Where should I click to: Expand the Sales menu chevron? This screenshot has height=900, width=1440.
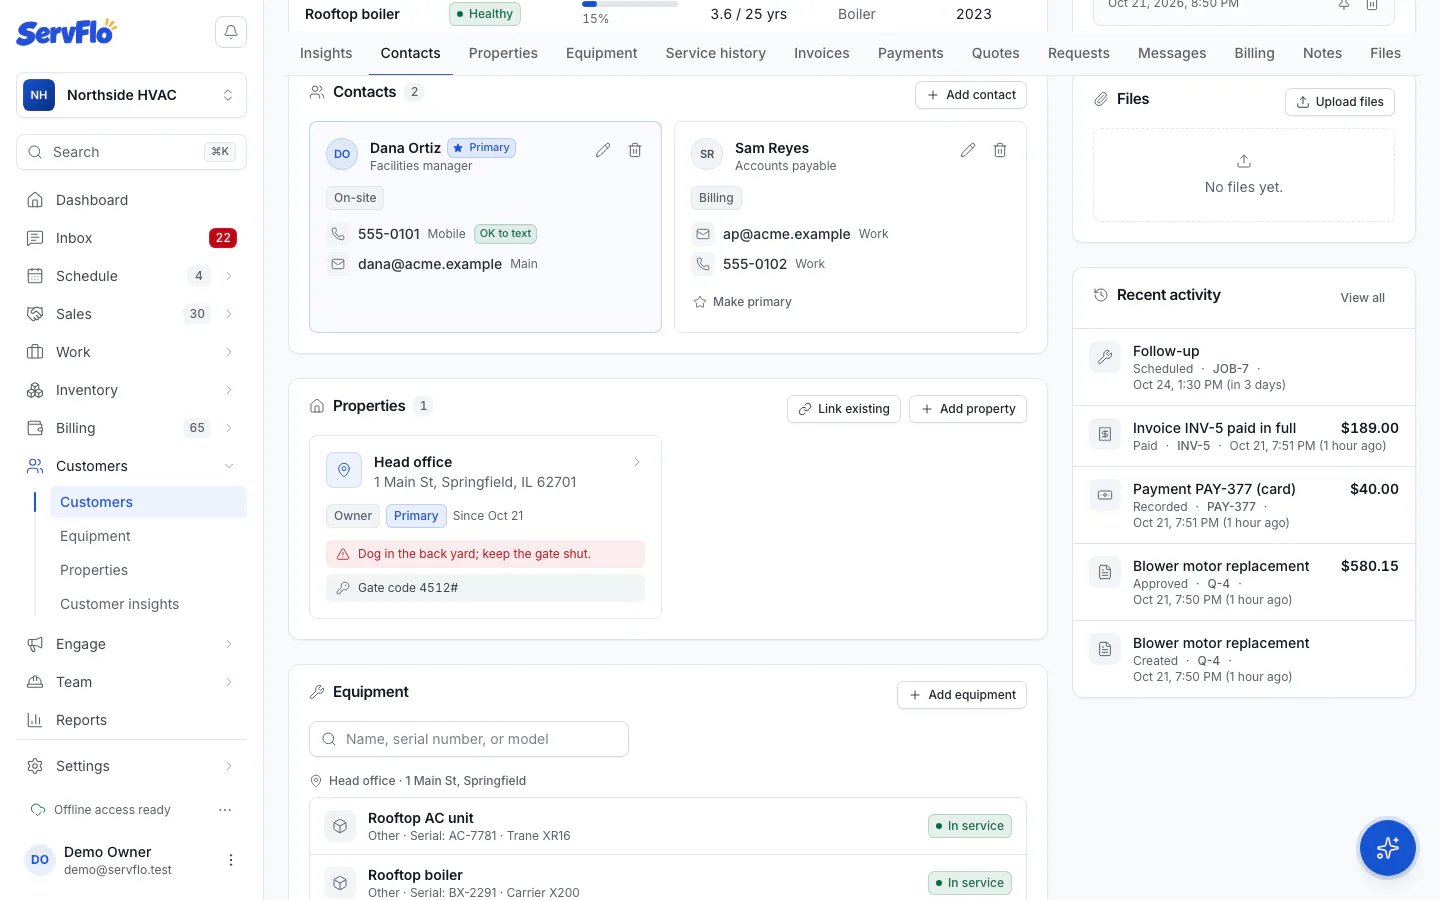coord(229,314)
